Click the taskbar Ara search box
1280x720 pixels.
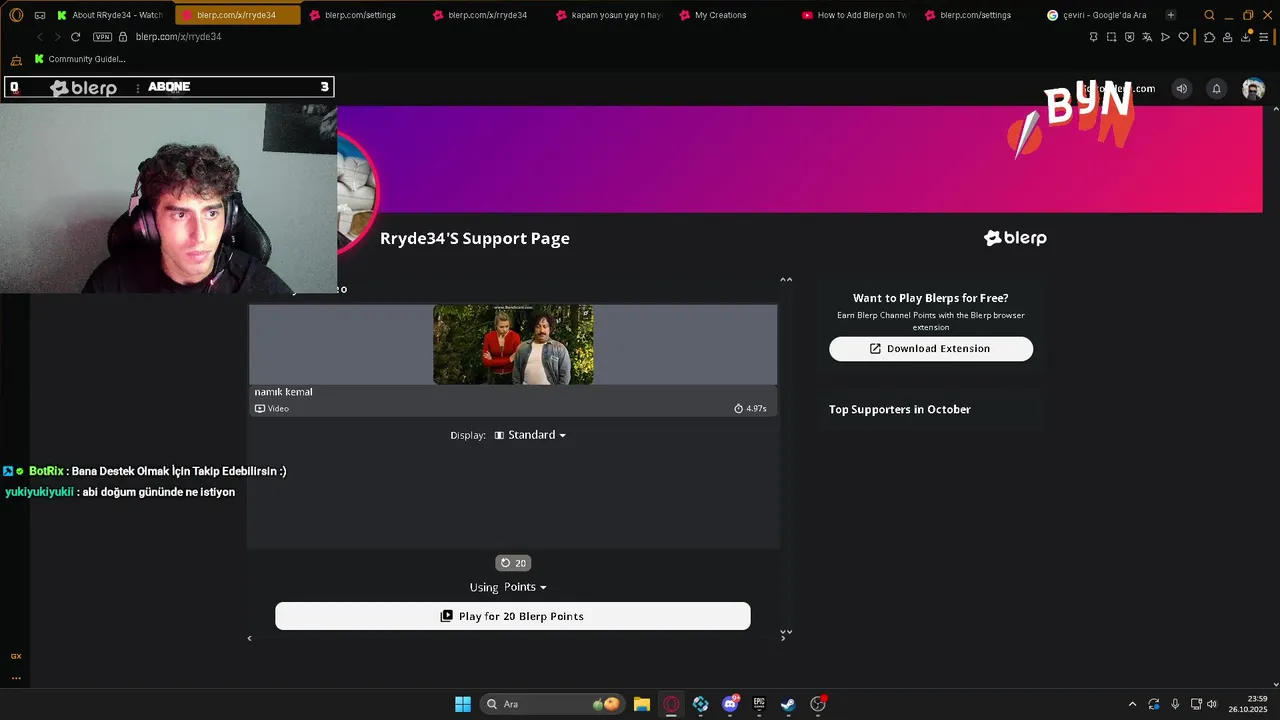[552, 704]
